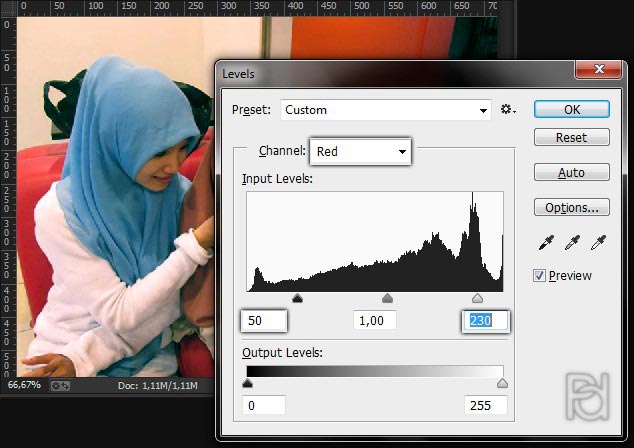Screen dimensions: 634x448
Task: Click the output level field showing 255
Action: 485,405
